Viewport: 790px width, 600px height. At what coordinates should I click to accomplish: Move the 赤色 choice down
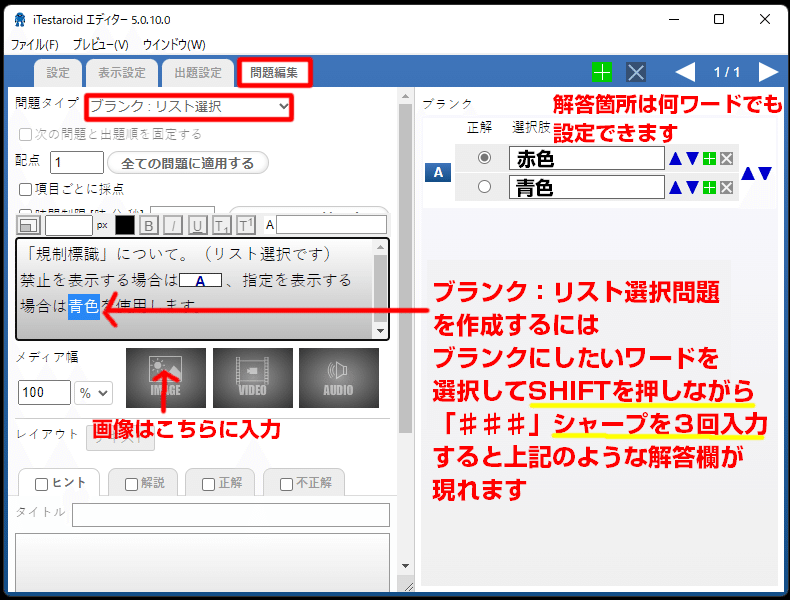[x=692, y=159]
